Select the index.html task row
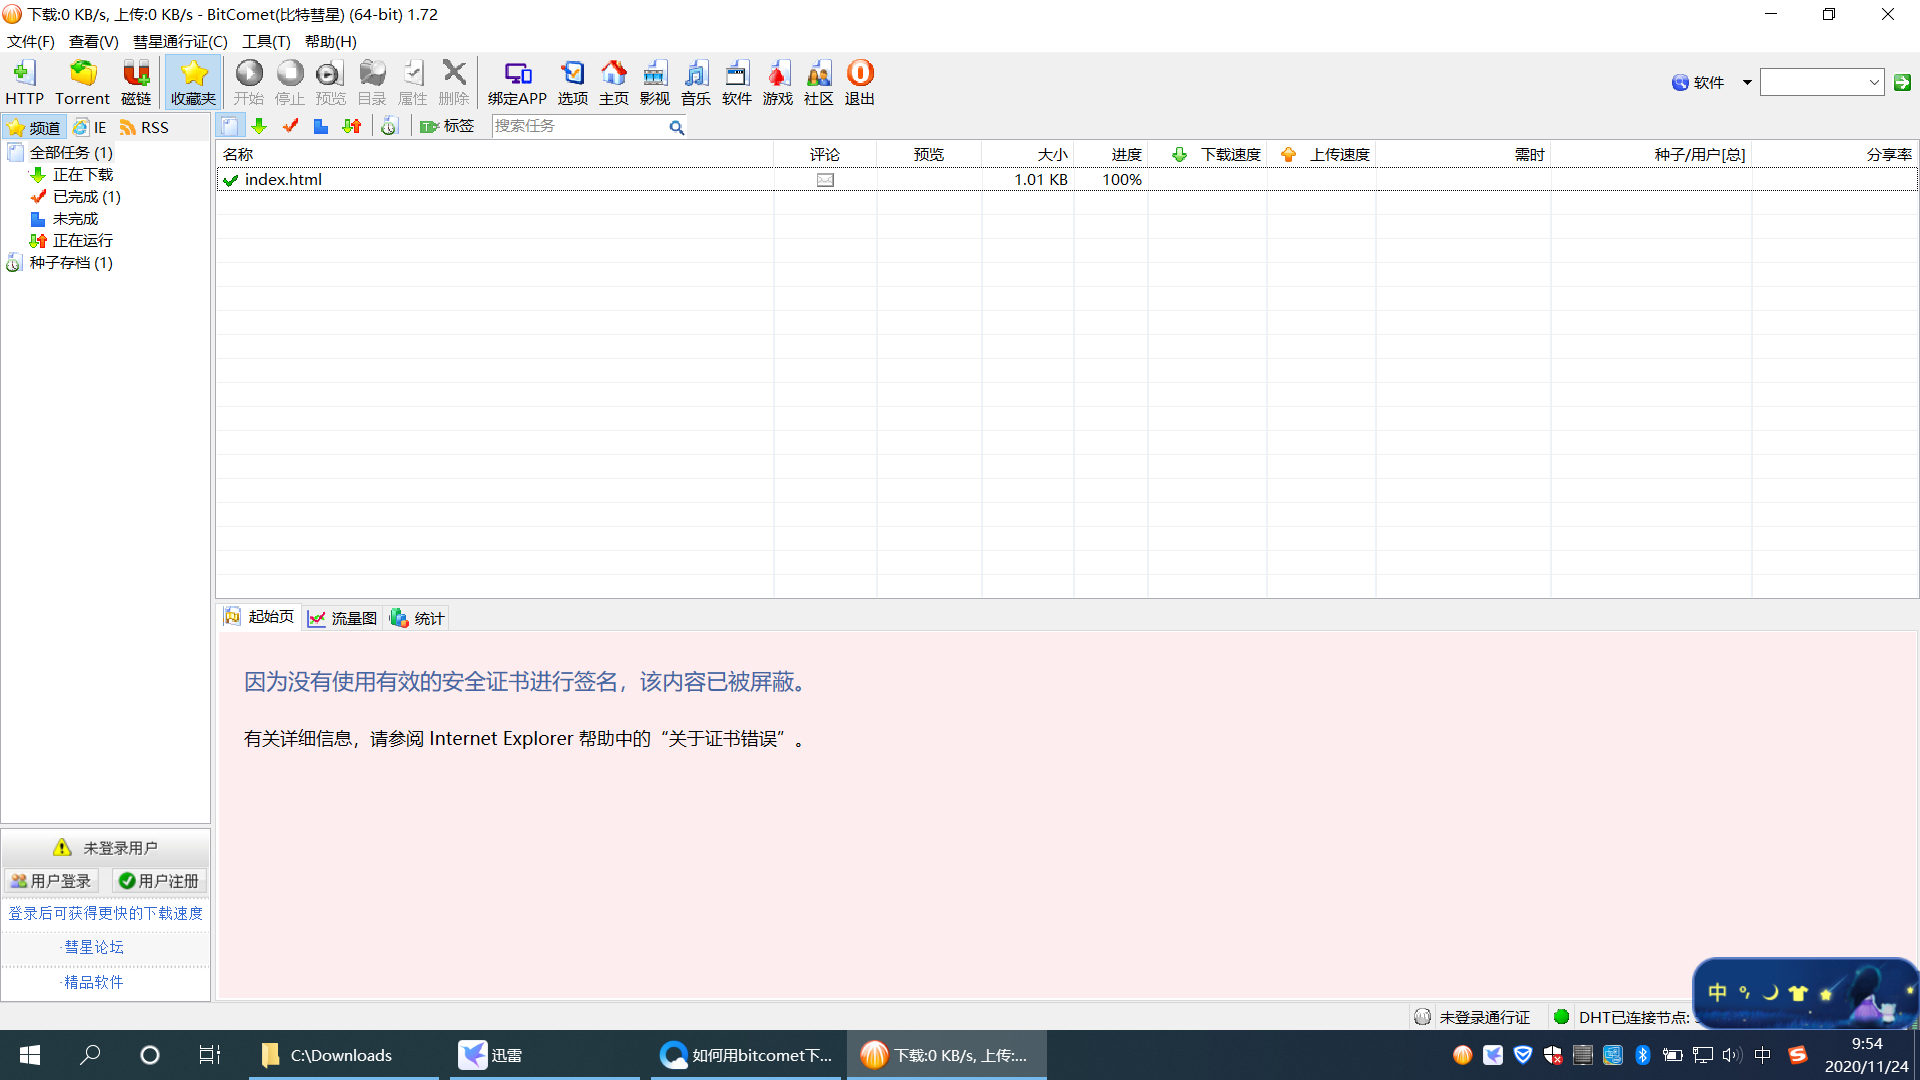Image resolution: width=1920 pixels, height=1080 pixels. (x=1066, y=180)
